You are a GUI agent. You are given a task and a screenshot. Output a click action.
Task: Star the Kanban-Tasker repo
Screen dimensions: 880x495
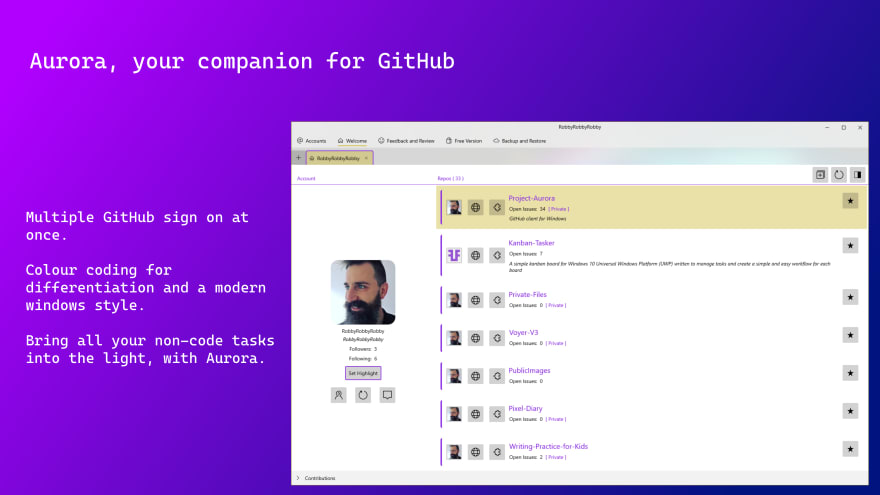850,246
